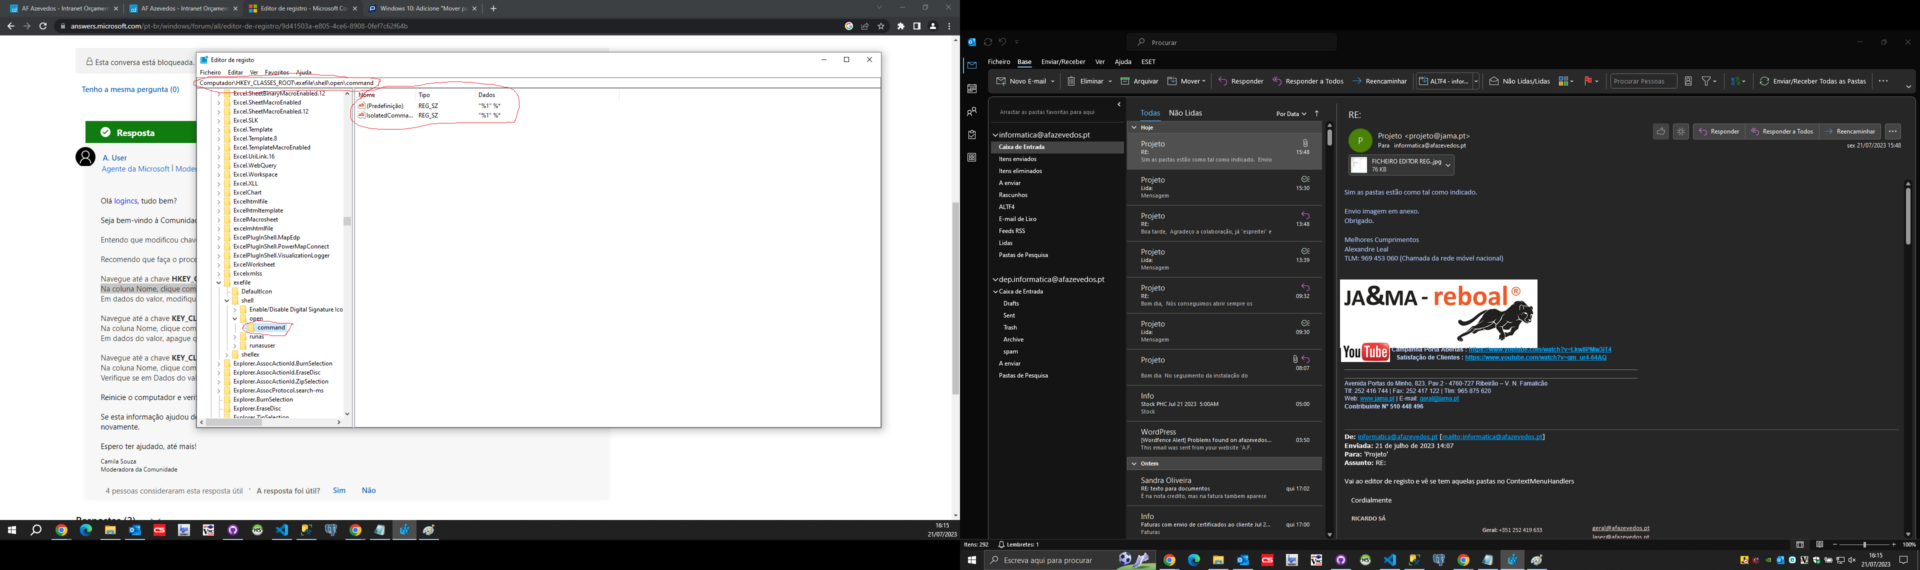Click the Tasks icon in Outlook sidebar
The width and height of the screenshot is (1920, 570).
pos(971,134)
